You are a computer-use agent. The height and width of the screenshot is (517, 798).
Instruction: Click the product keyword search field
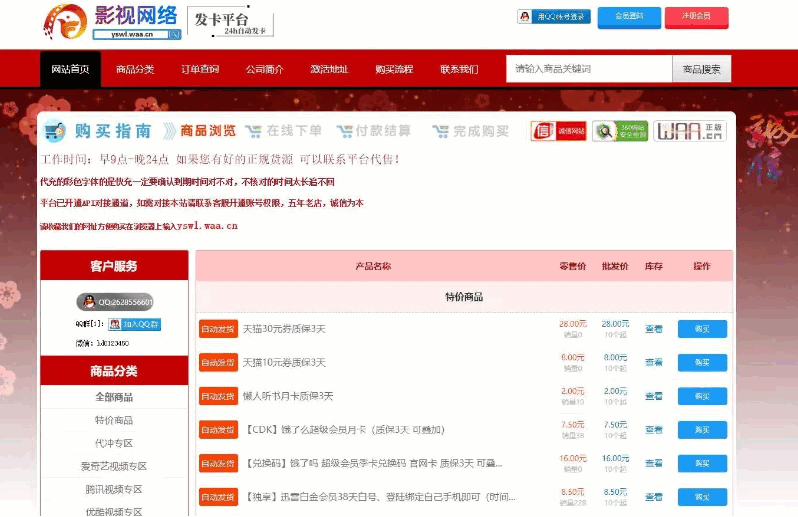[589, 69]
